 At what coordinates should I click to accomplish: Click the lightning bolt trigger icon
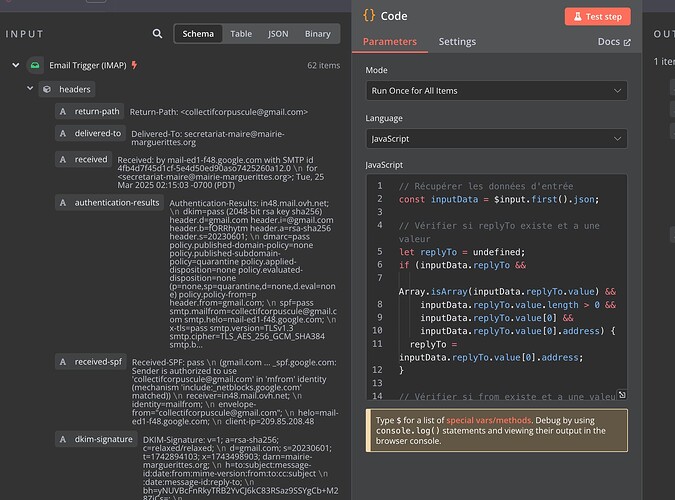pos(134,65)
